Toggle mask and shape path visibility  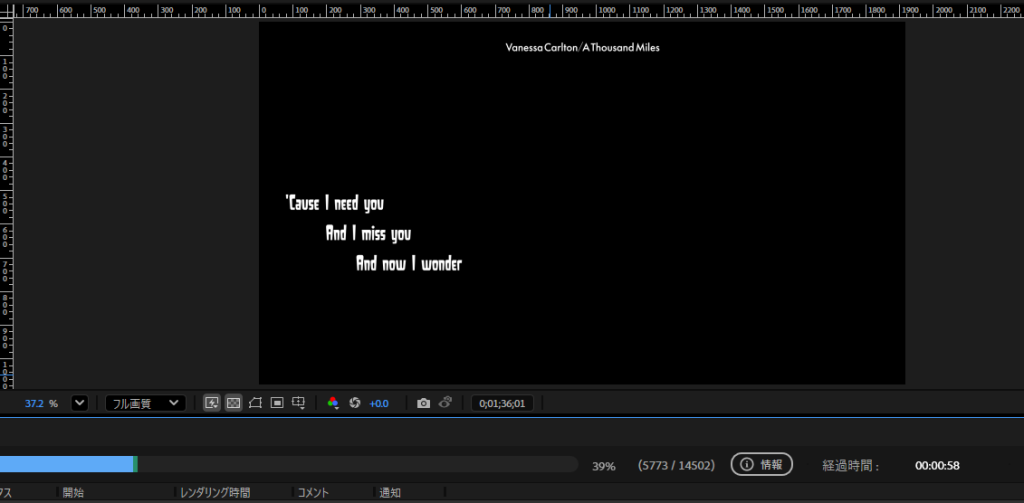pos(255,403)
